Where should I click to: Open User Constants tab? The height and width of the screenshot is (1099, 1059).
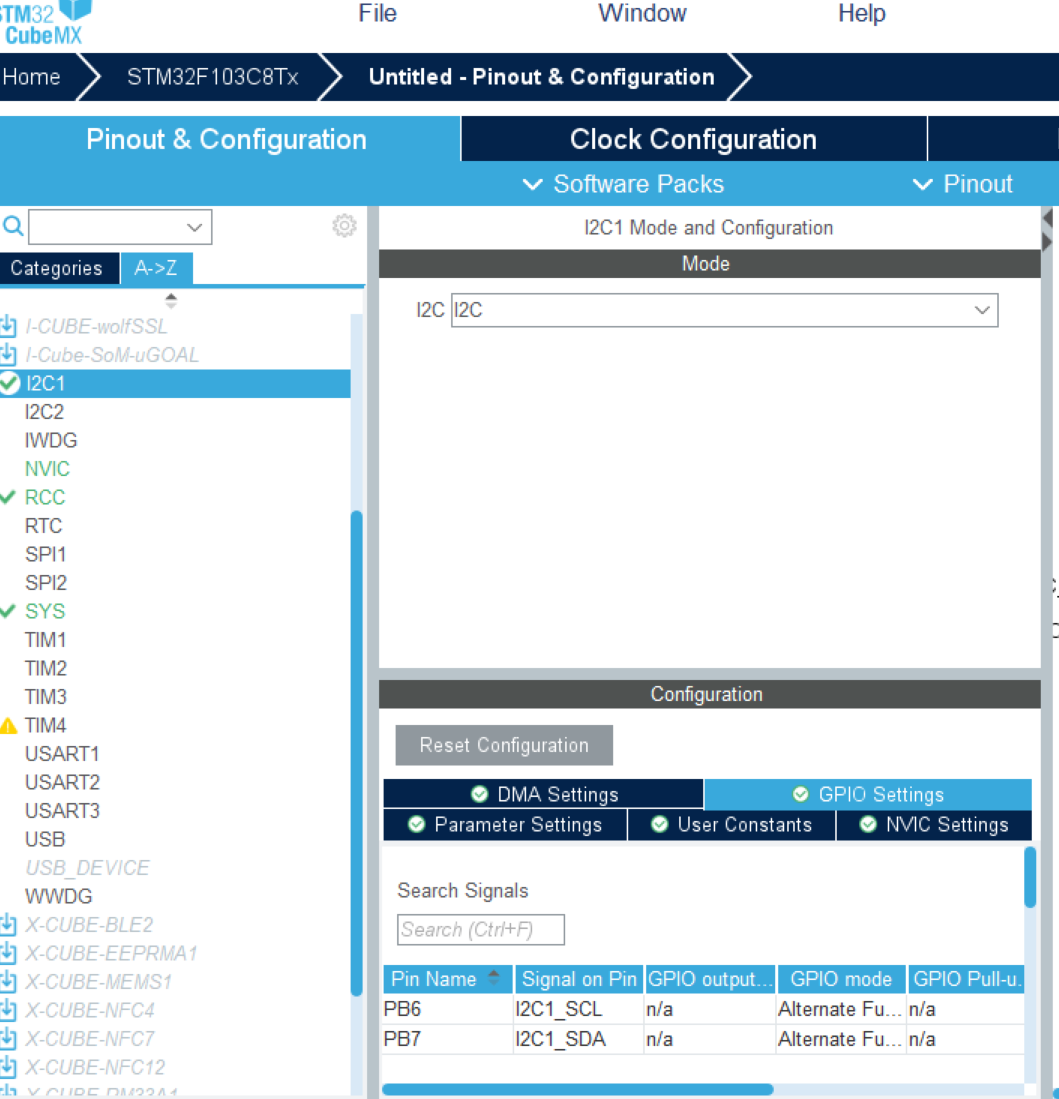[732, 825]
